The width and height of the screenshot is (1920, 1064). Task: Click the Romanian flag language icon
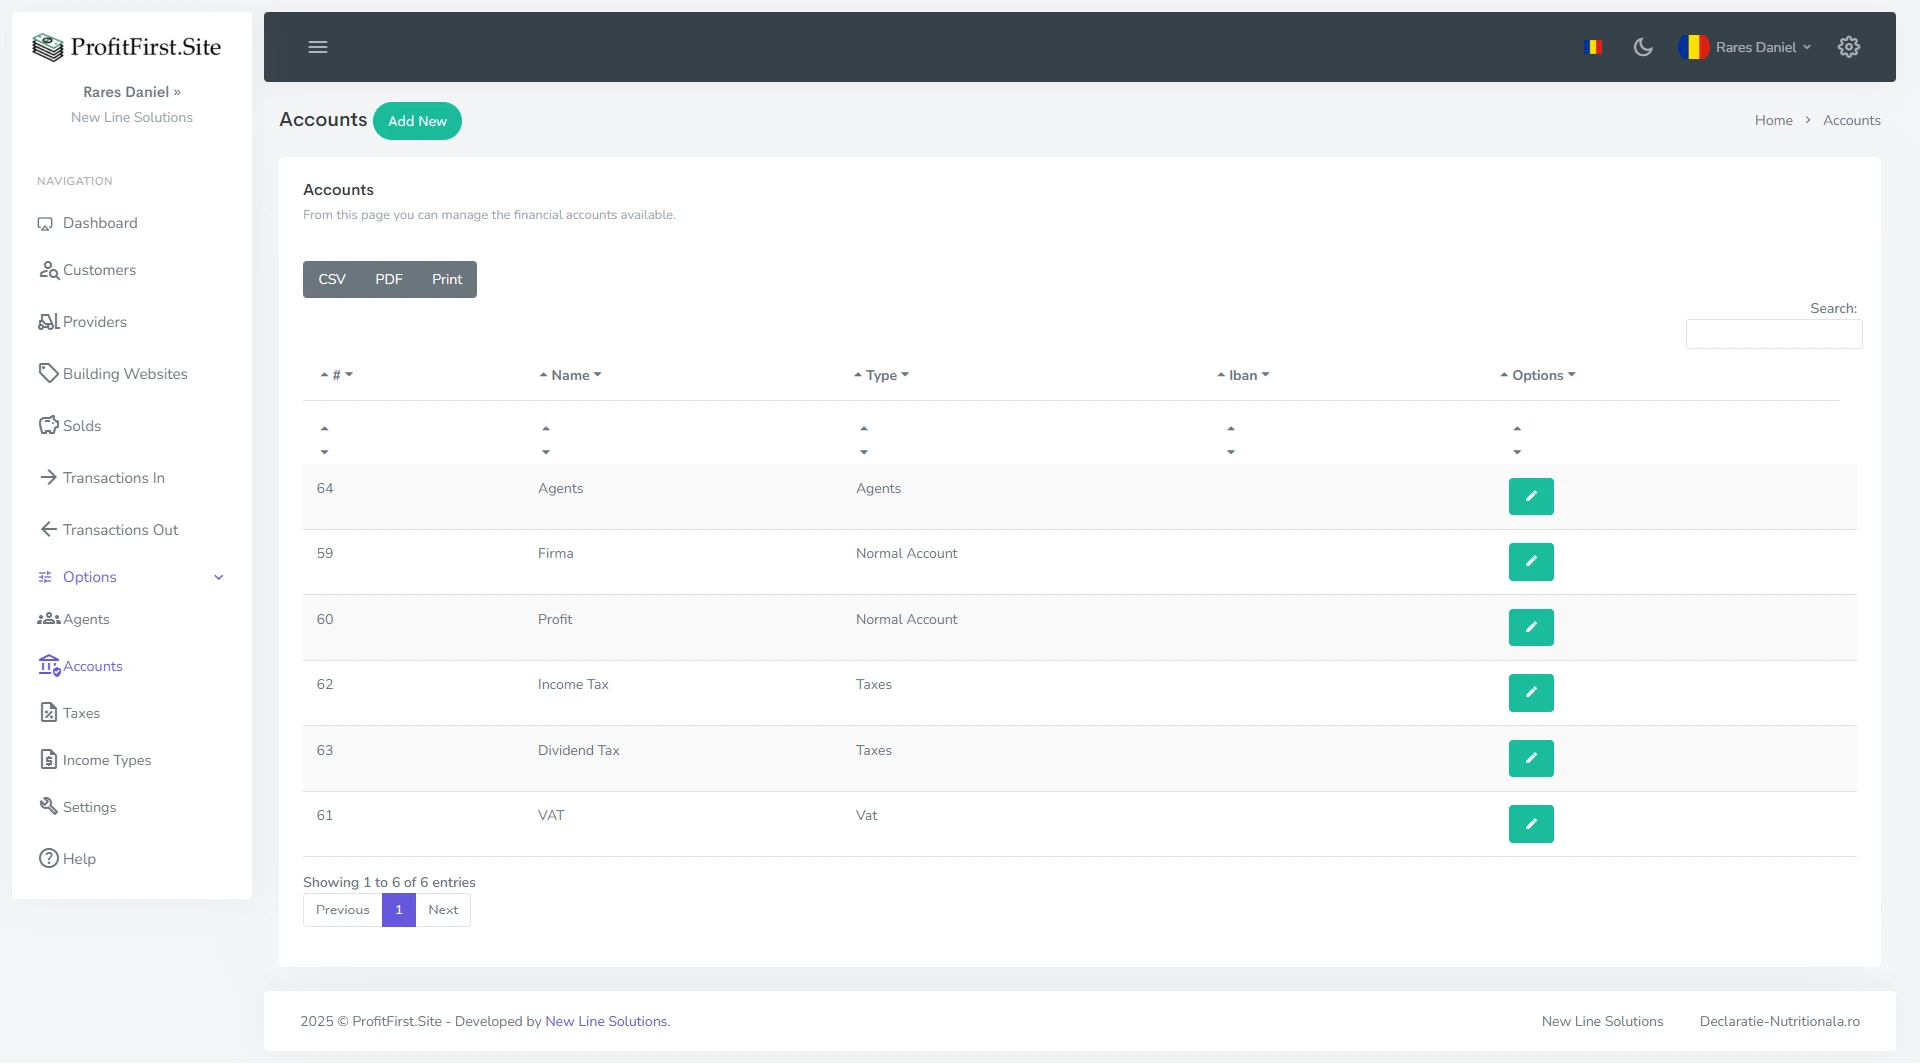(x=1595, y=47)
